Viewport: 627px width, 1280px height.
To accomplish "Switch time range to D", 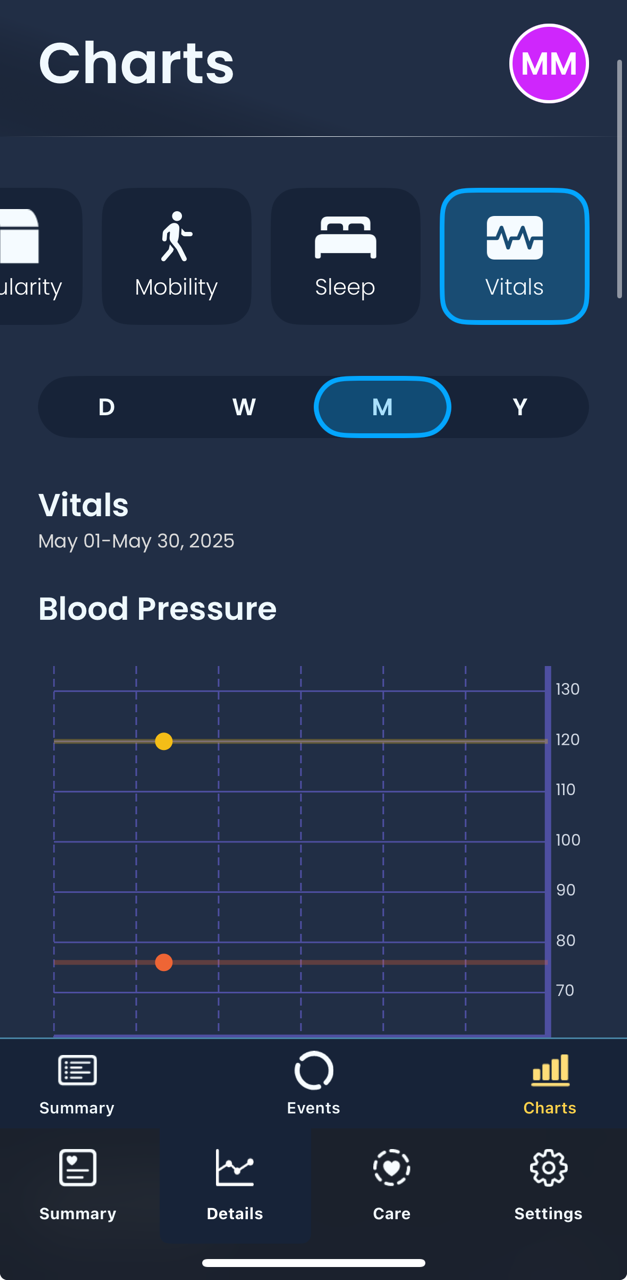I will click(106, 407).
